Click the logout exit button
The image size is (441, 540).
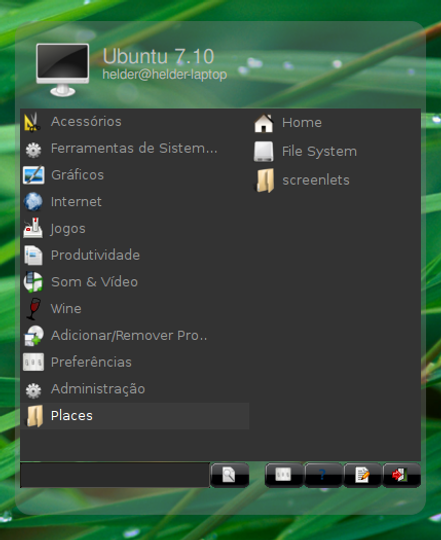click(401, 475)
